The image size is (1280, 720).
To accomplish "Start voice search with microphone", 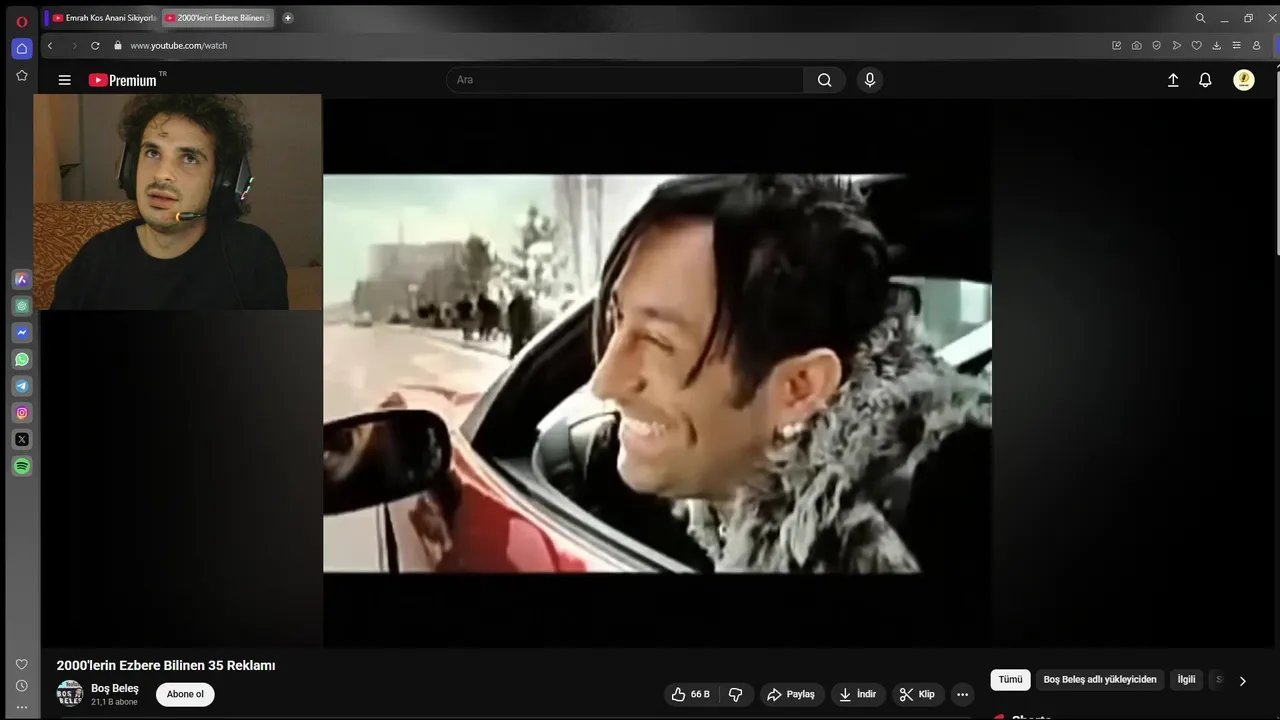I will tap(870, 80).
